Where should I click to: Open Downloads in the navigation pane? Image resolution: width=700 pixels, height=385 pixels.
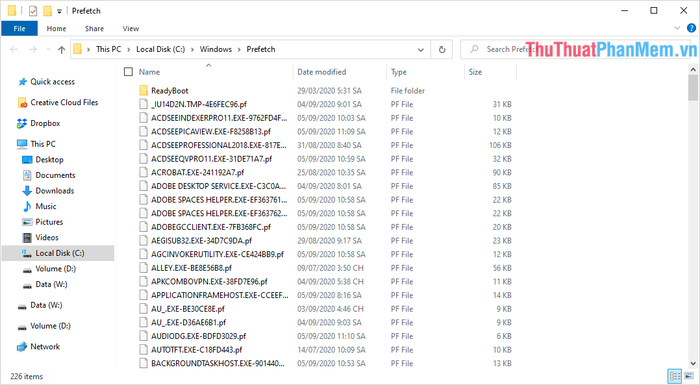(48, 191)
